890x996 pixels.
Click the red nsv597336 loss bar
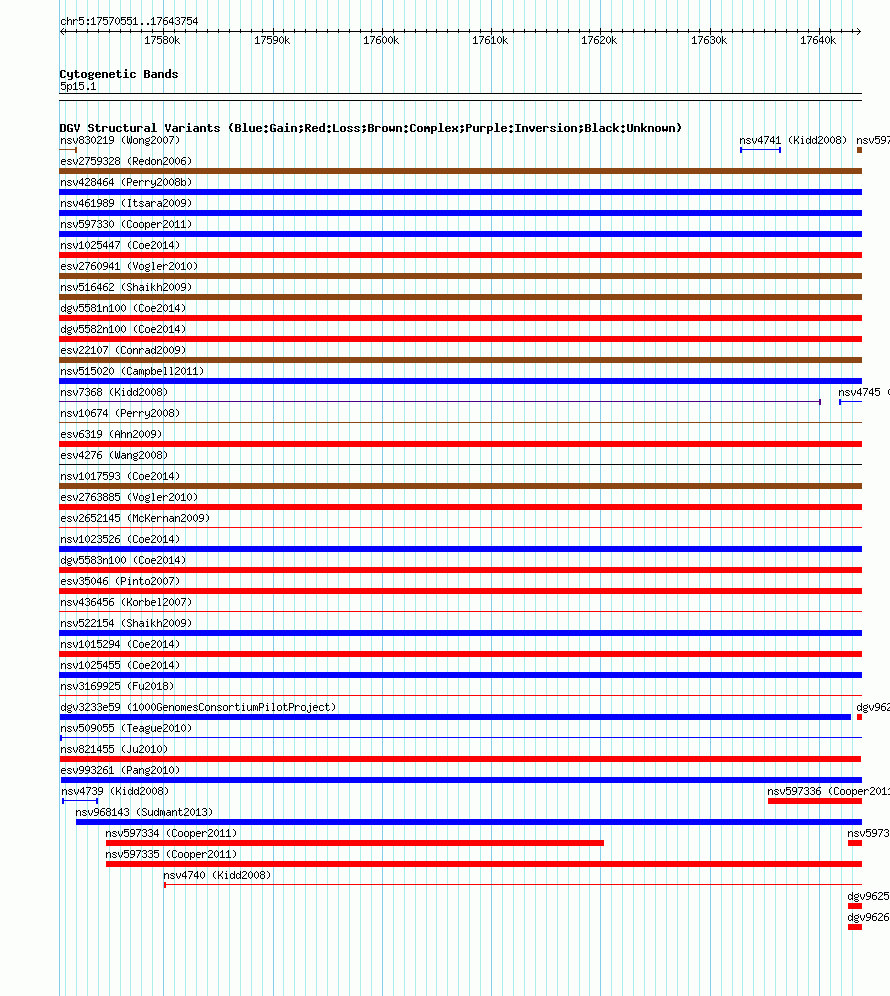click(x=815, y=801)
